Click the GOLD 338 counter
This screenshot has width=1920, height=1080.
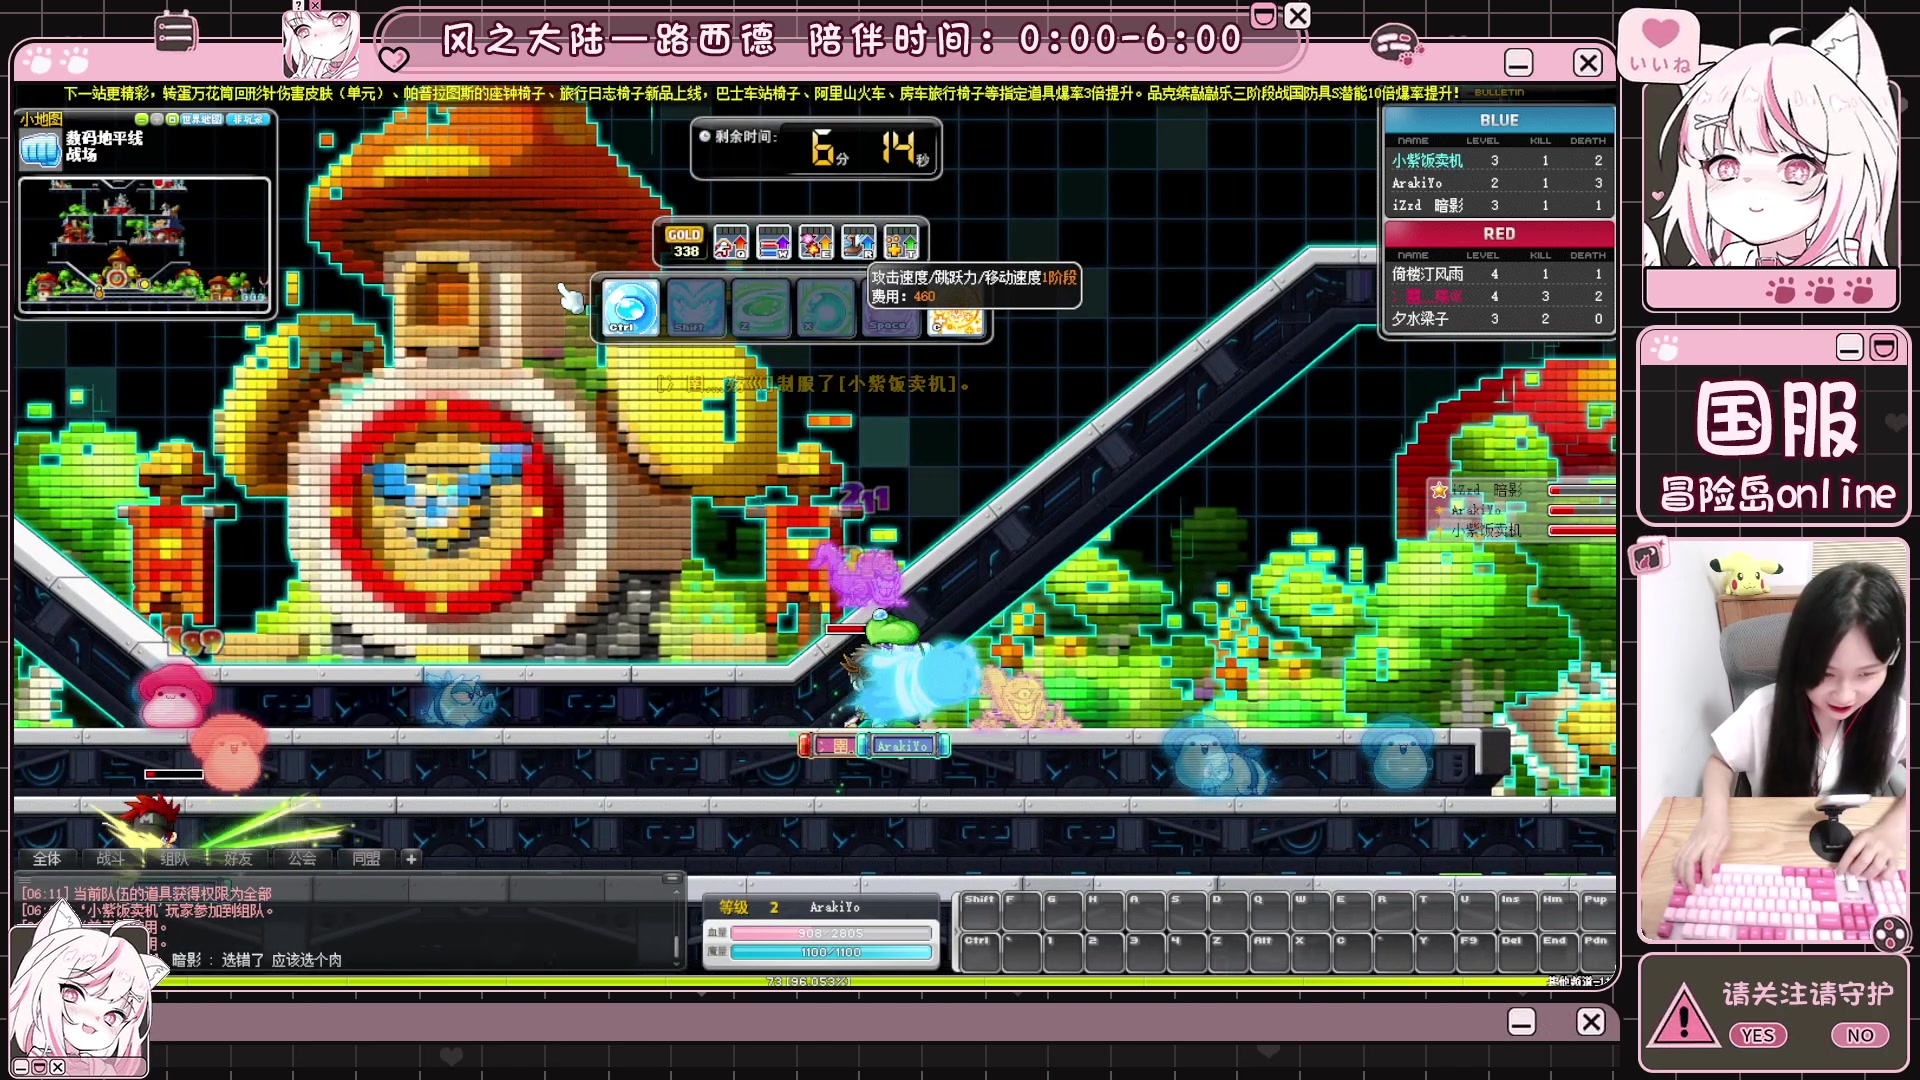pyautogui.click(x=685, y=243)
